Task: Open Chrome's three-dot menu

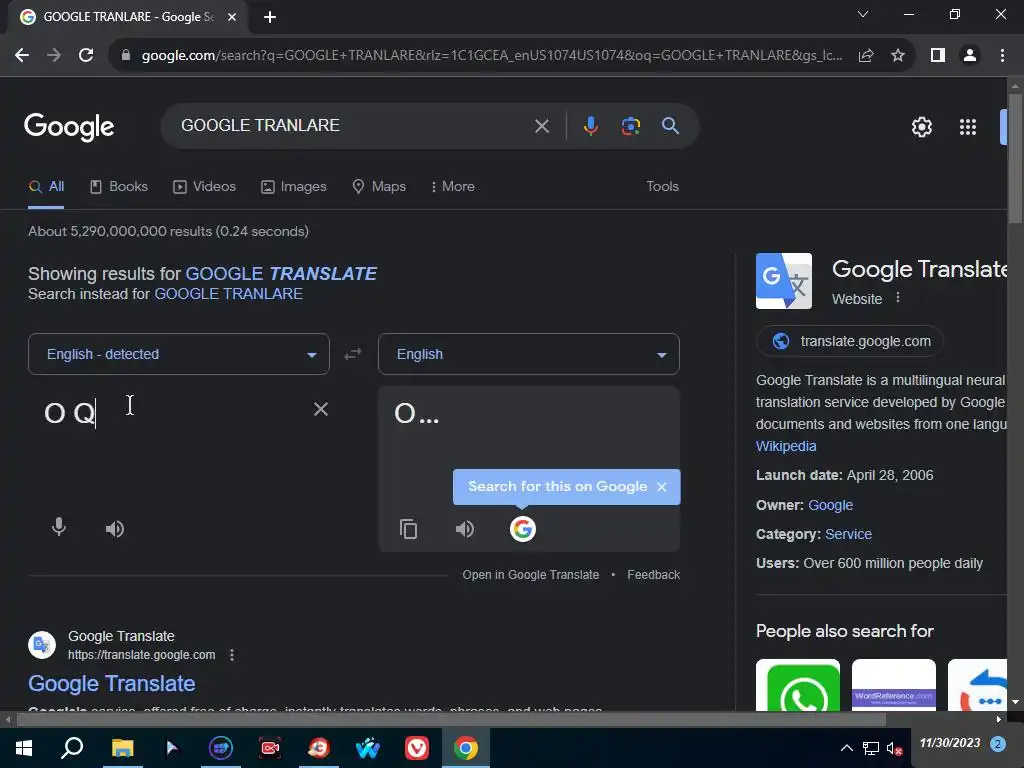Action: pos(1002,56)
